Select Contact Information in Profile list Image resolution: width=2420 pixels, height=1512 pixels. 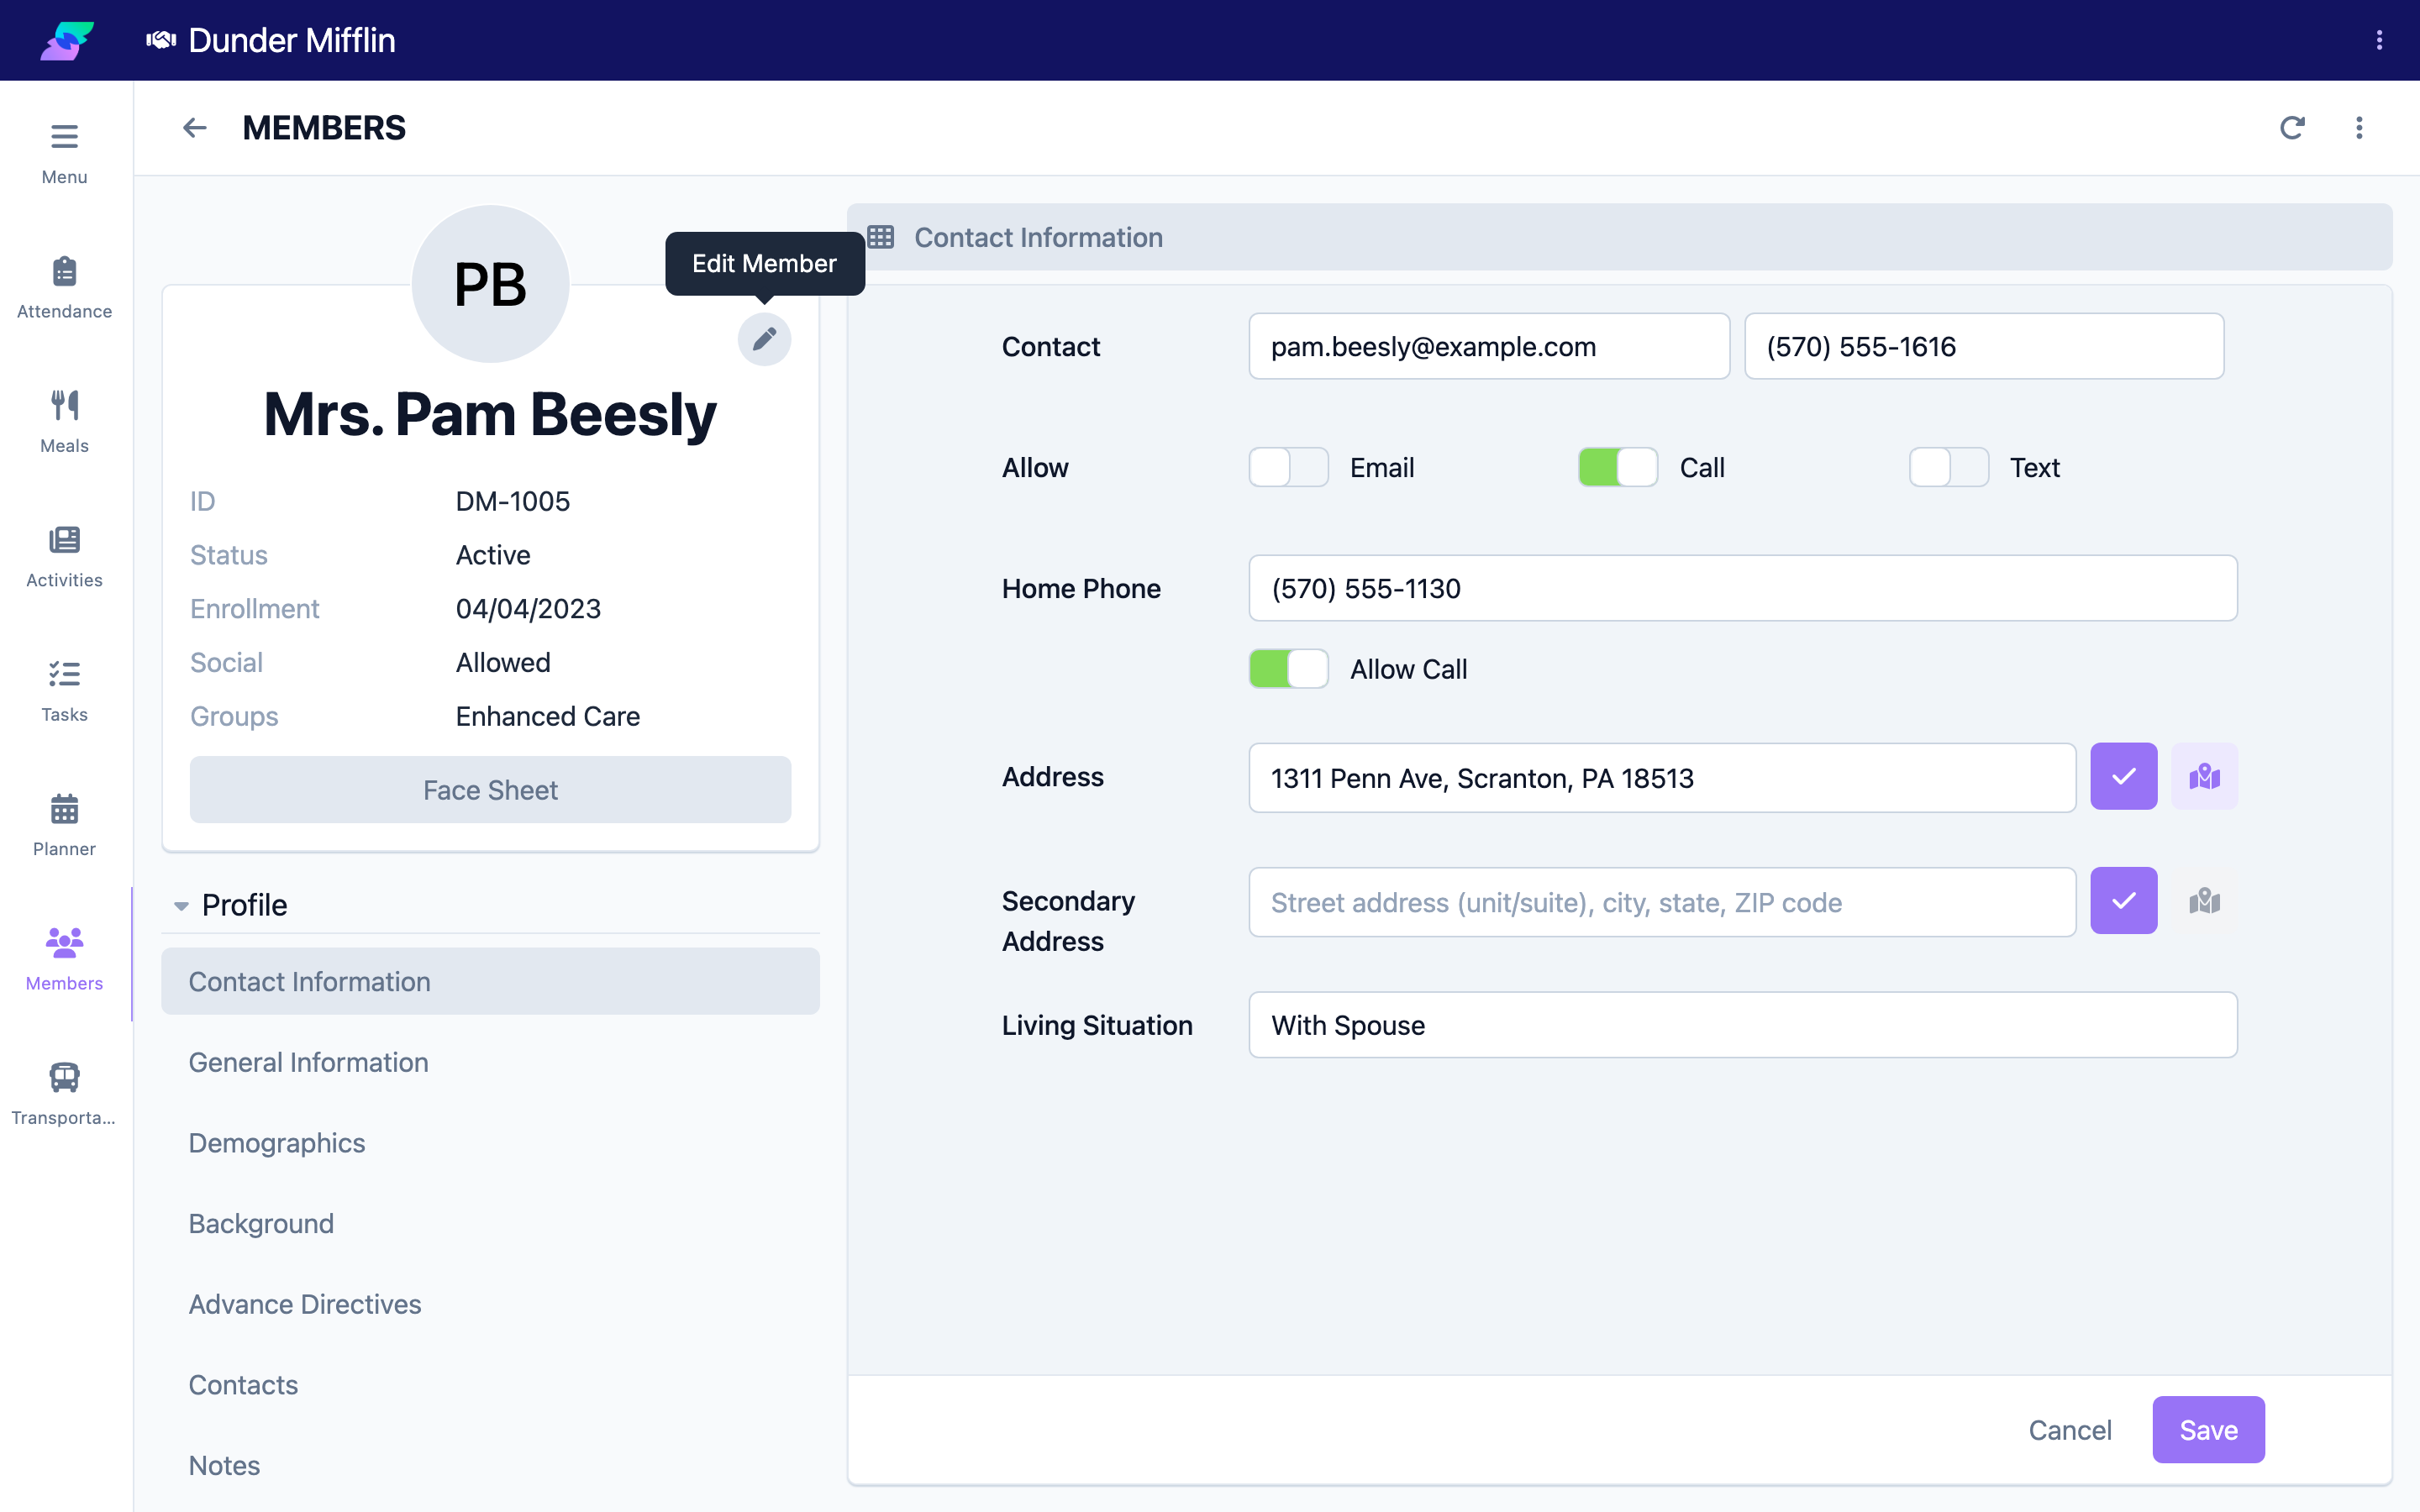pyautogui.click(x=490, y=981)
